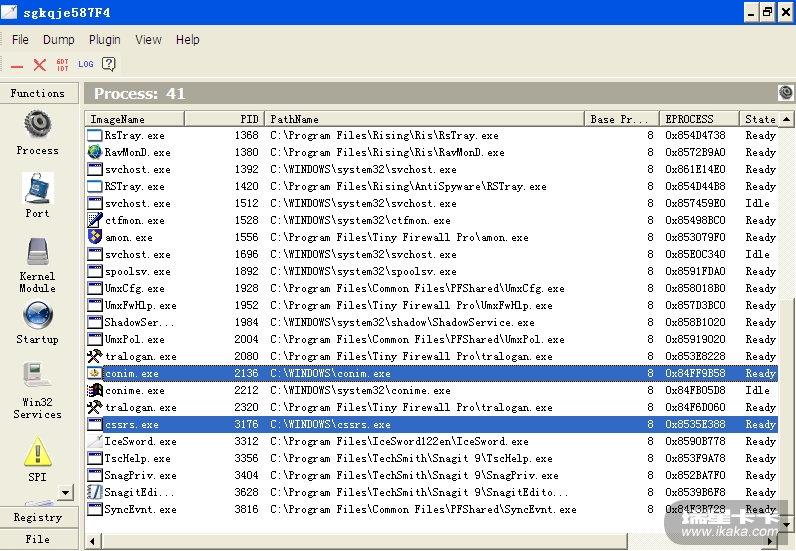Open the View menu
Screen dimensions: 796x551
click(x=148, y=40)
